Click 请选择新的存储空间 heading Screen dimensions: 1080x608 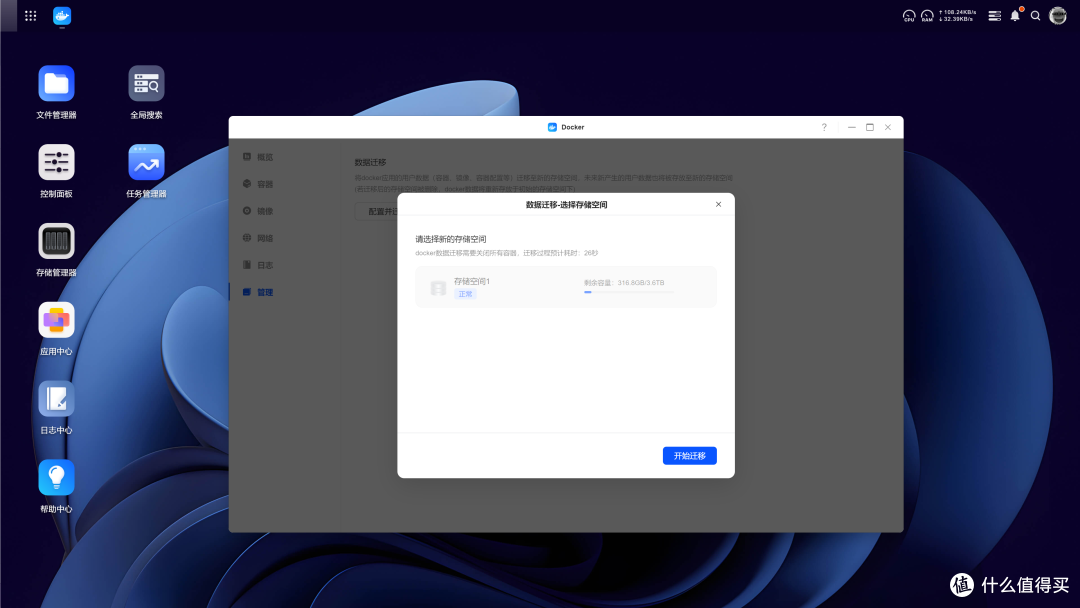click(450, 239)
